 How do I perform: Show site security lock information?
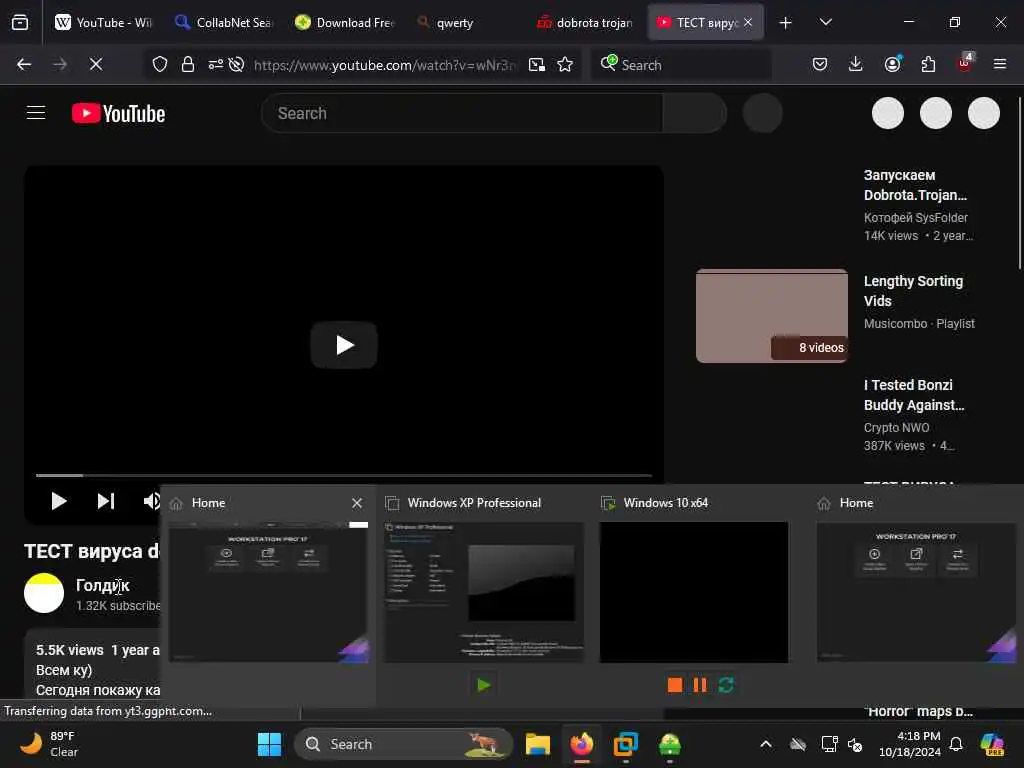pyautogui.click(x=188, y=64)
